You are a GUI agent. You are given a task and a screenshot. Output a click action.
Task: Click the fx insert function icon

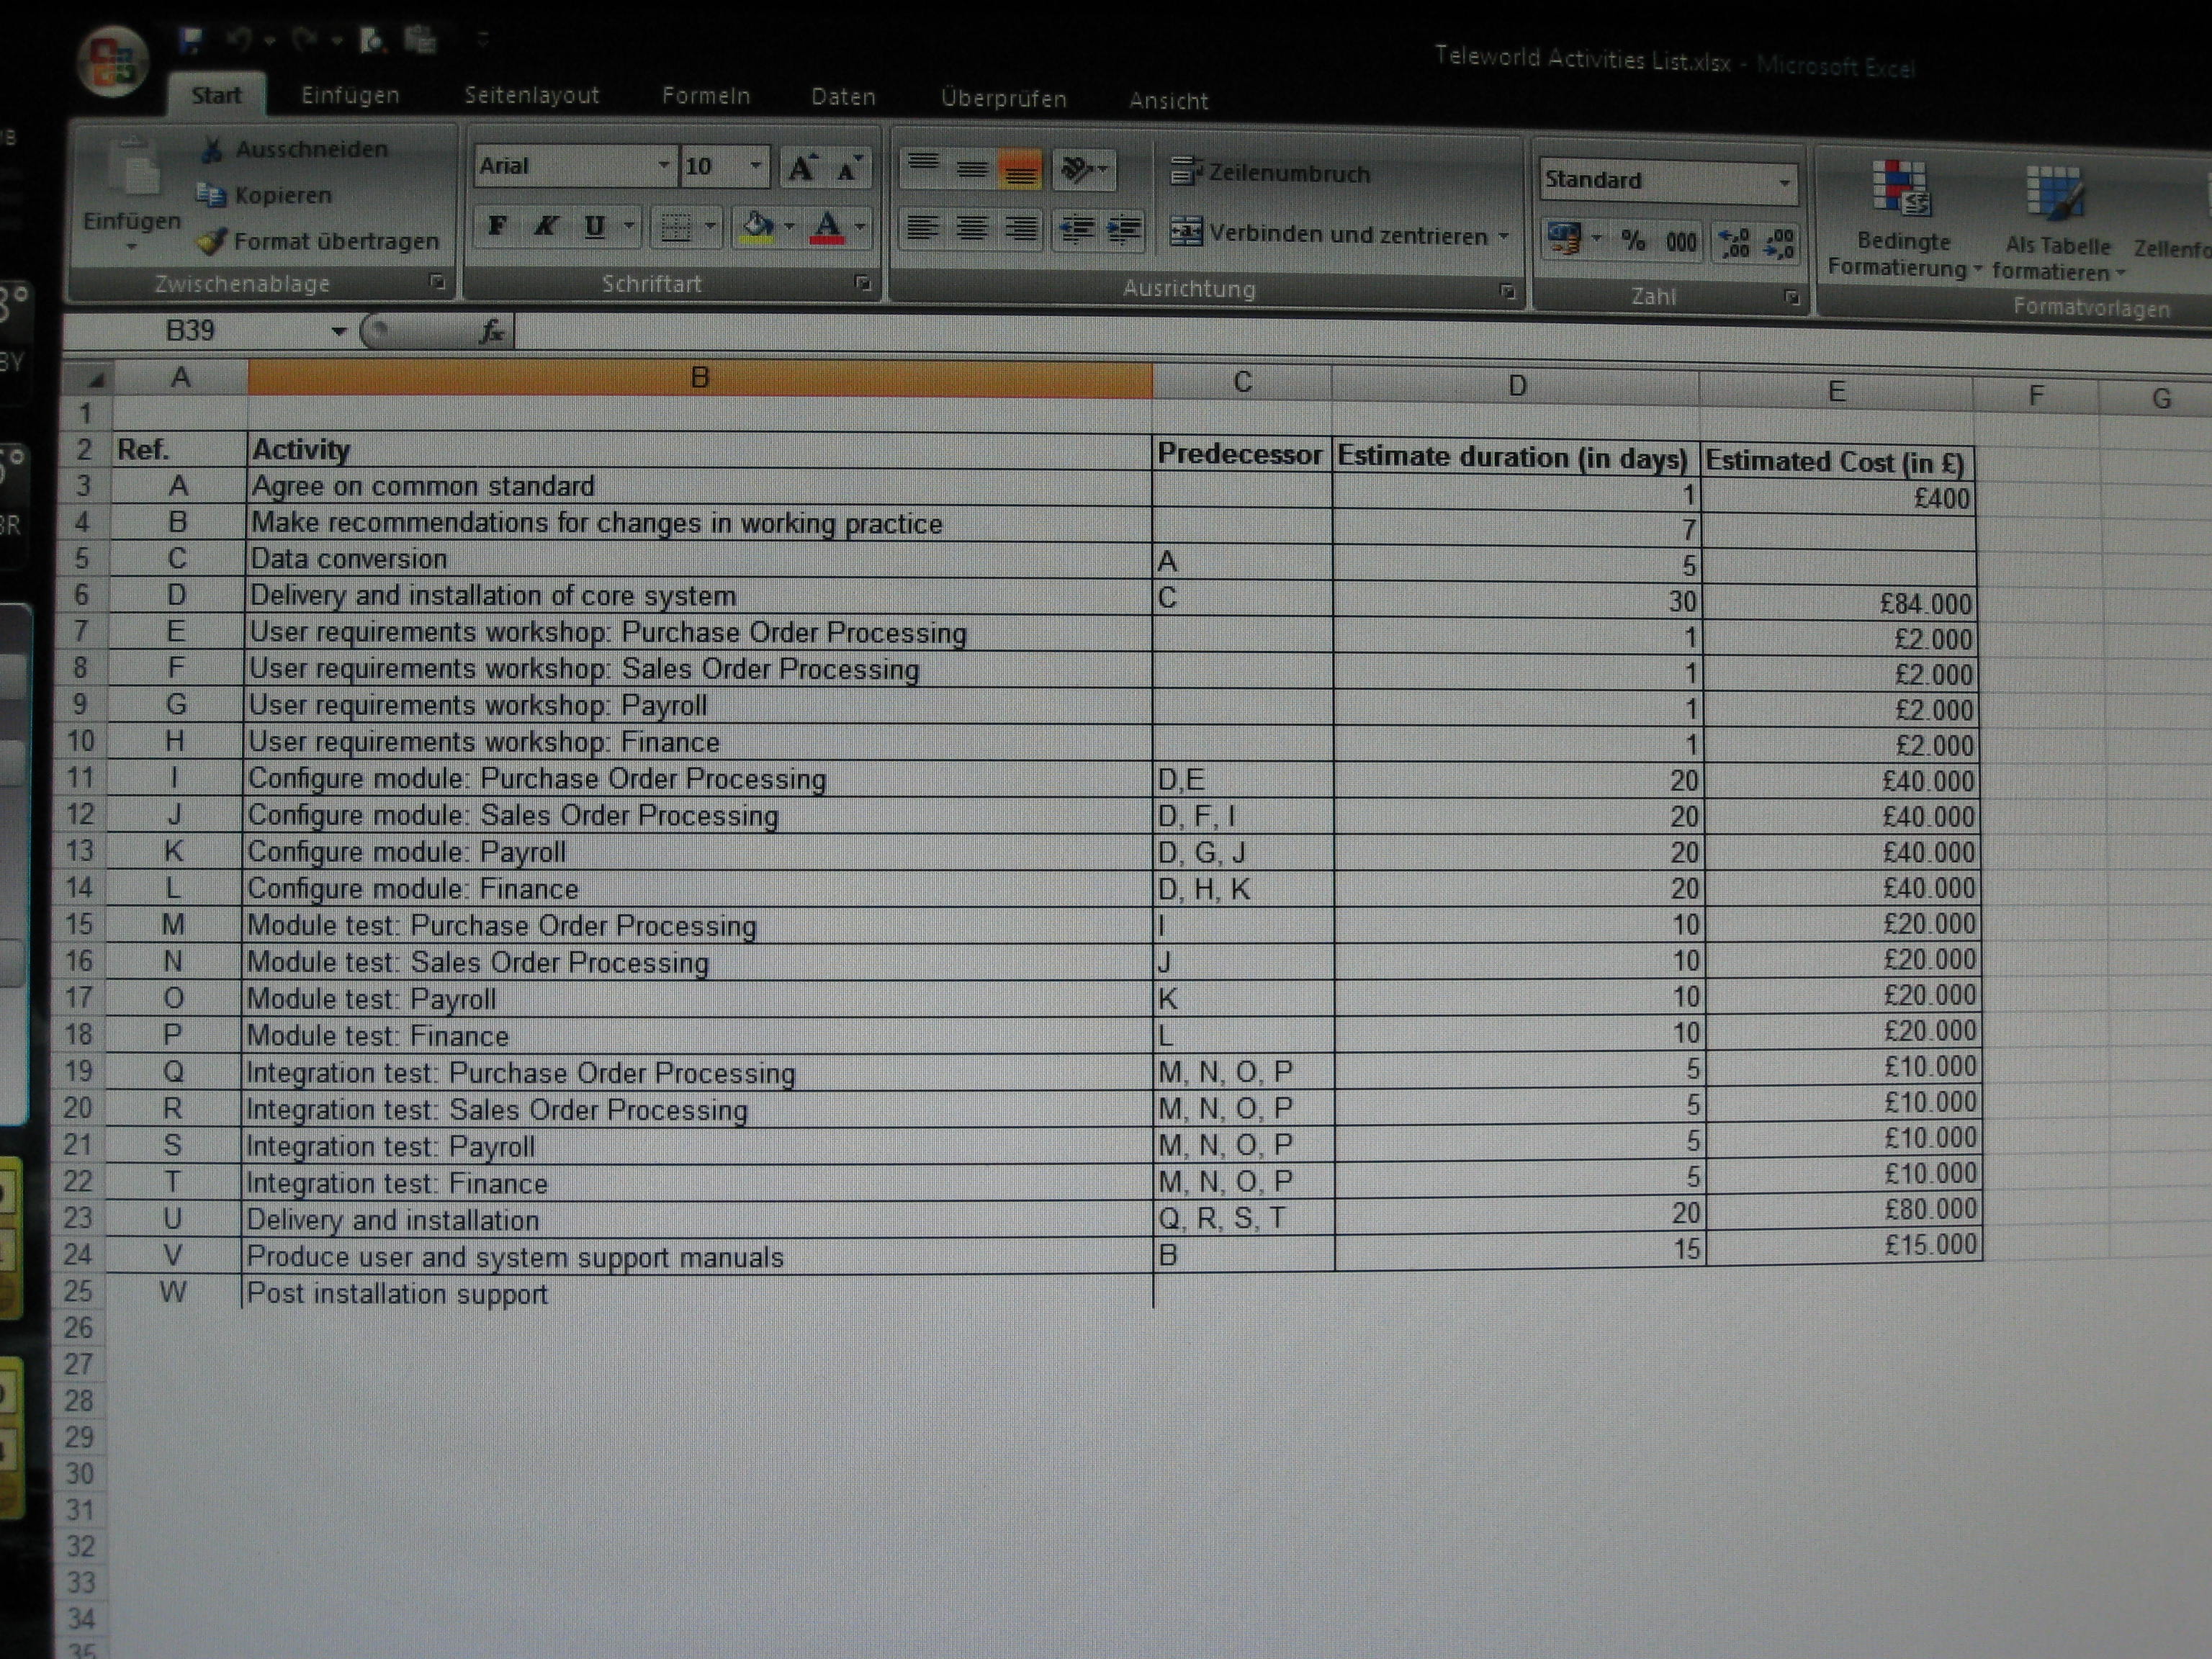click(491, 331)
